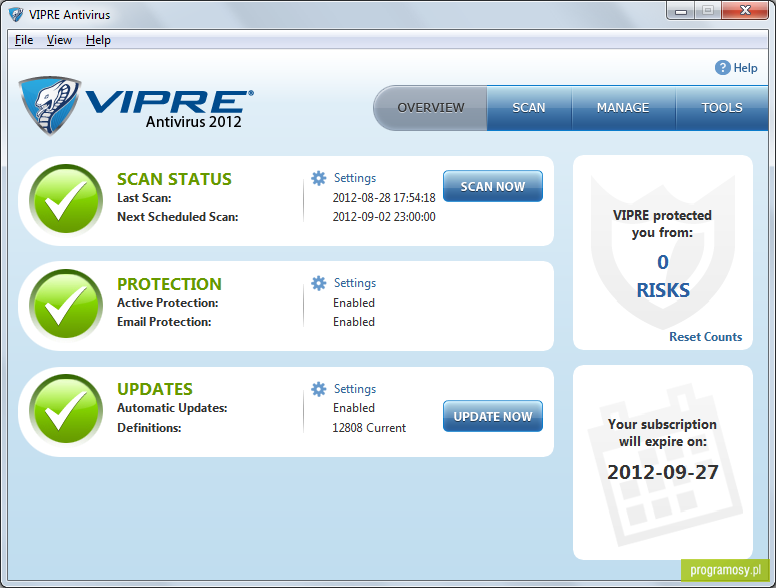Click the Next Scheduled Scan label
Image resolution: width=776 pixels, height=588 pixels.
tap(178, 217)
